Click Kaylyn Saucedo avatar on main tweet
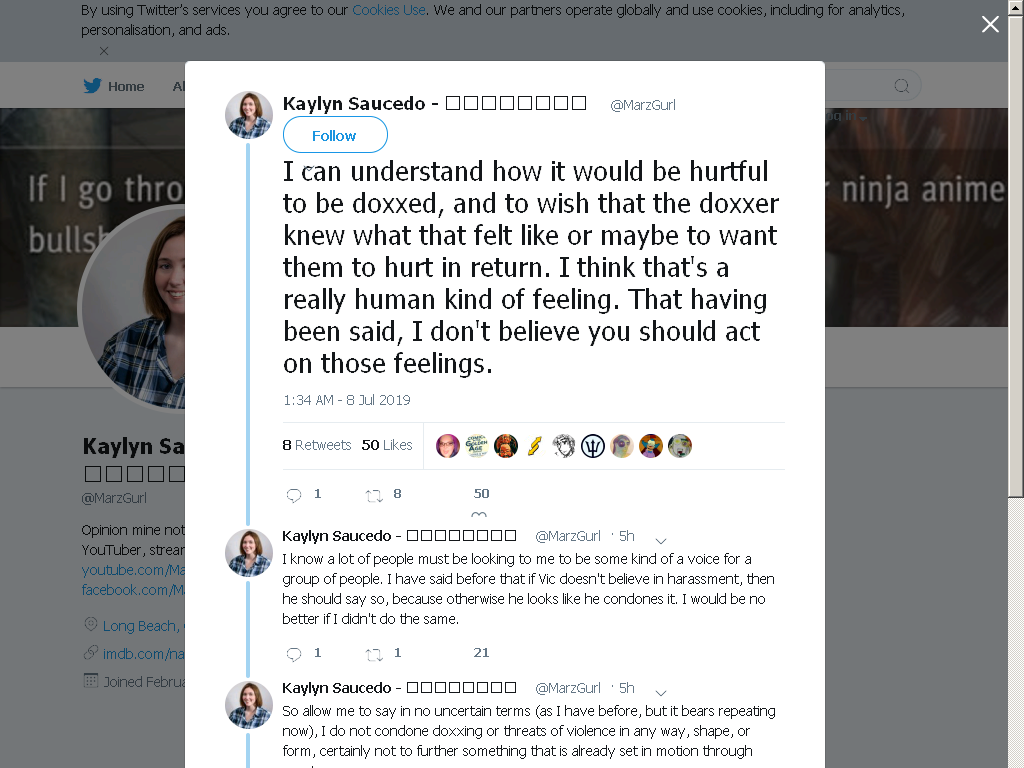The width and height of the screenshot is (1024, 768). click(x=249, y=115)
